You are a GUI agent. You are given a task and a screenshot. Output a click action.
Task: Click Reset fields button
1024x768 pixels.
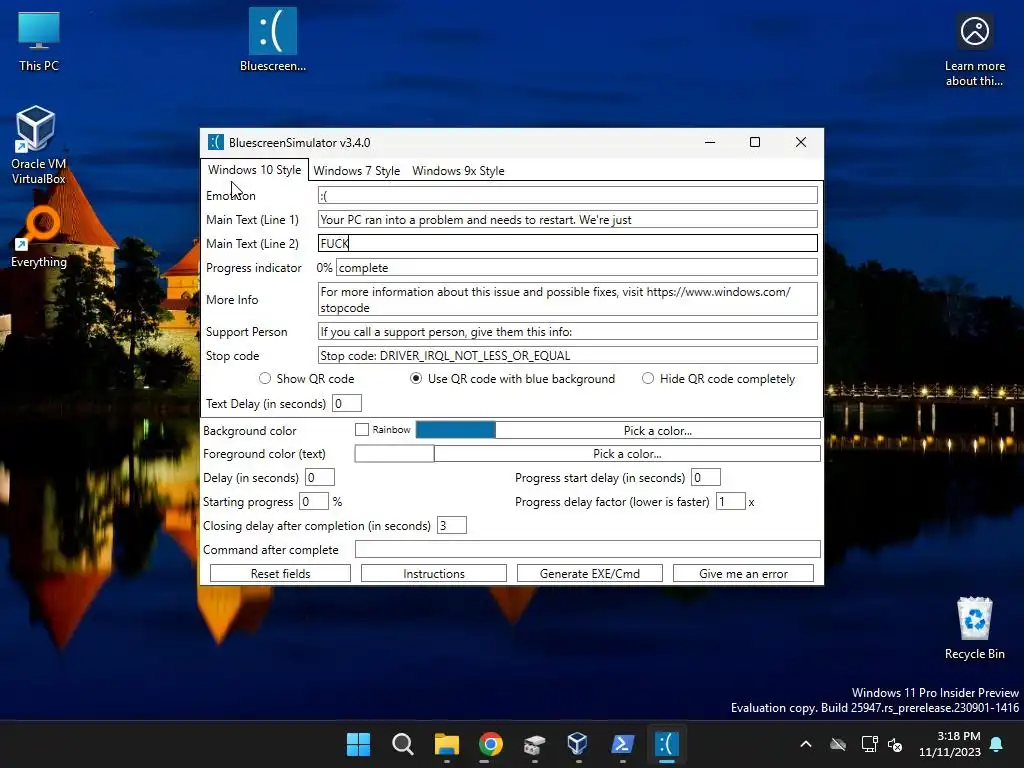(x=280, y=573)
